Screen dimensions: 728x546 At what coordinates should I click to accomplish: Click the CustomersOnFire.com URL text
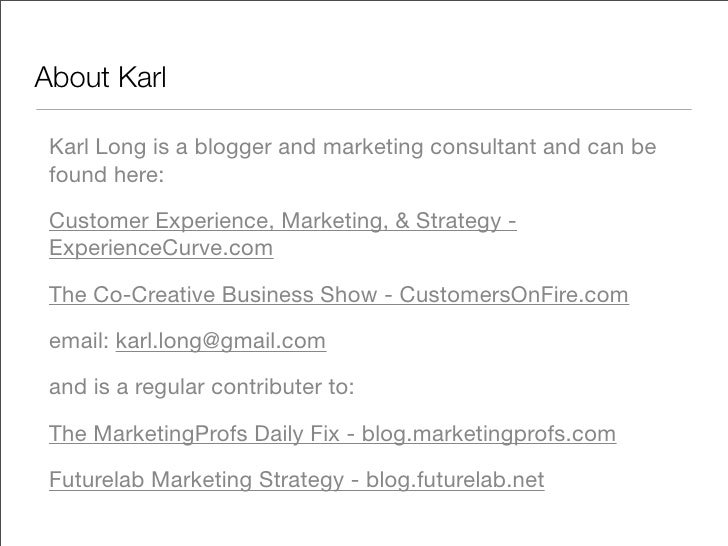pos(514,294)
